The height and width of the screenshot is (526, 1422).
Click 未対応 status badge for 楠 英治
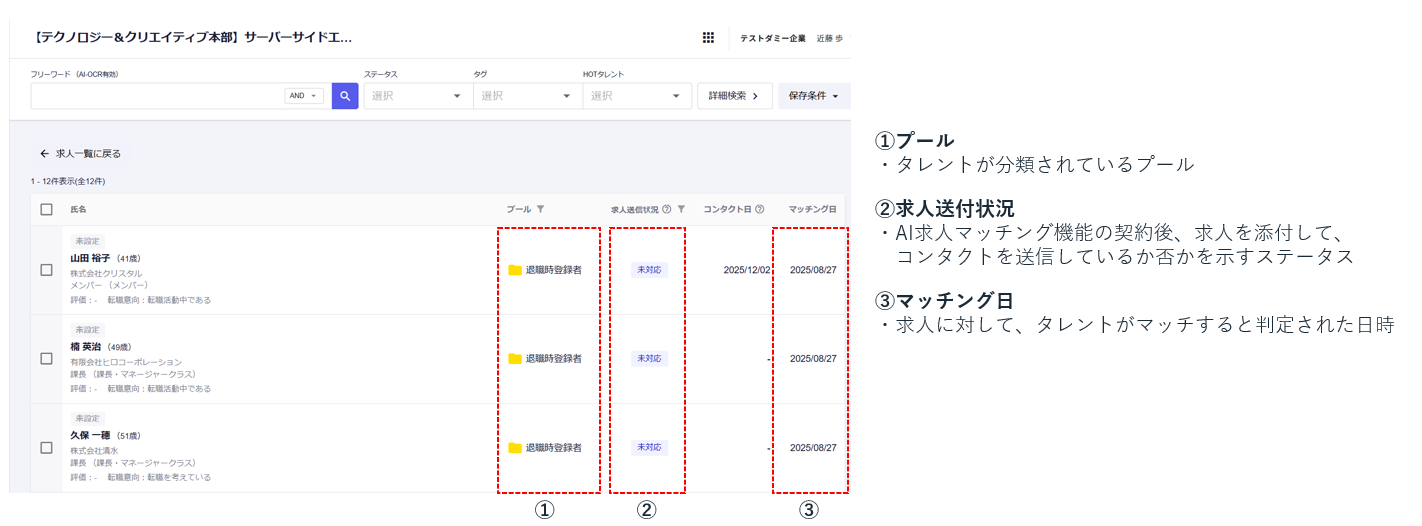(649, 358)
